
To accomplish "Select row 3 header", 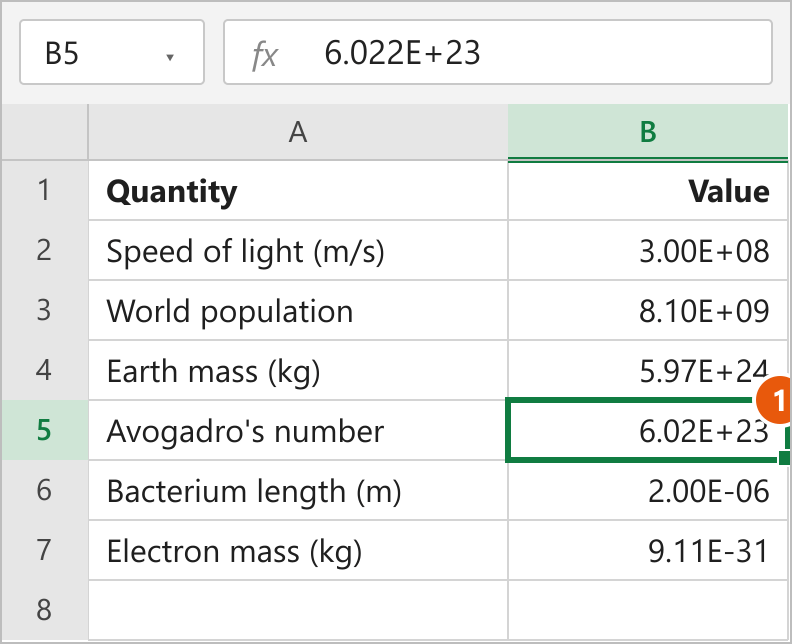I will point(44,310).
